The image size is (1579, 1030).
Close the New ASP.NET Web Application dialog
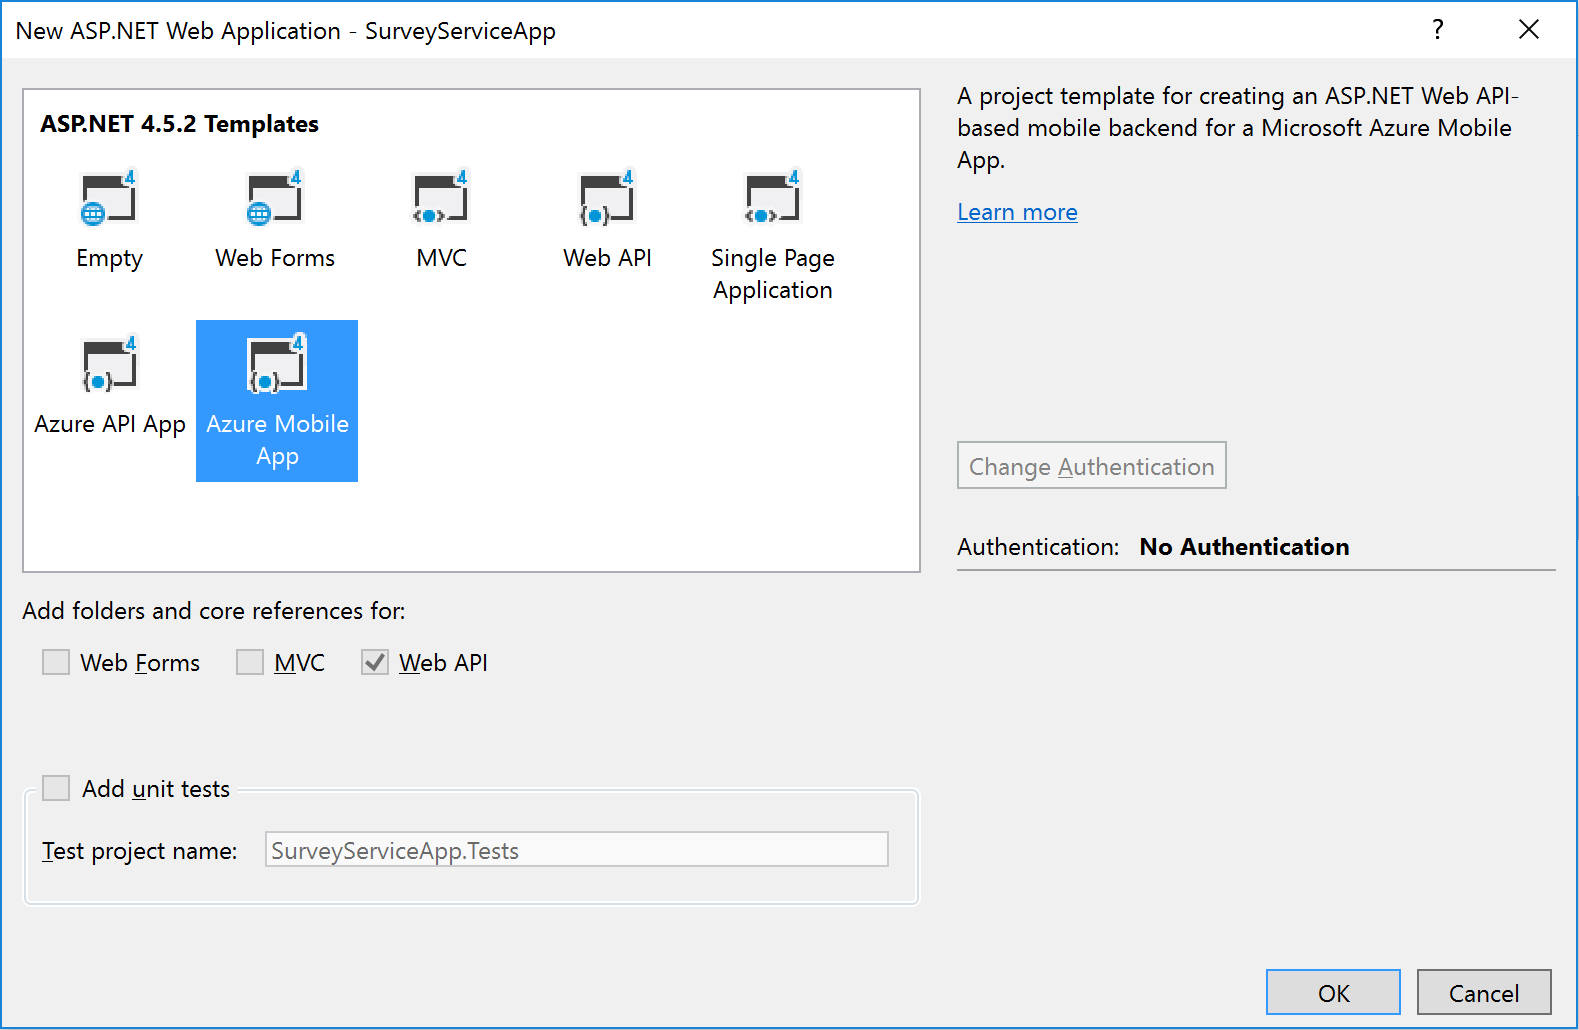(x=1529, y=29)
